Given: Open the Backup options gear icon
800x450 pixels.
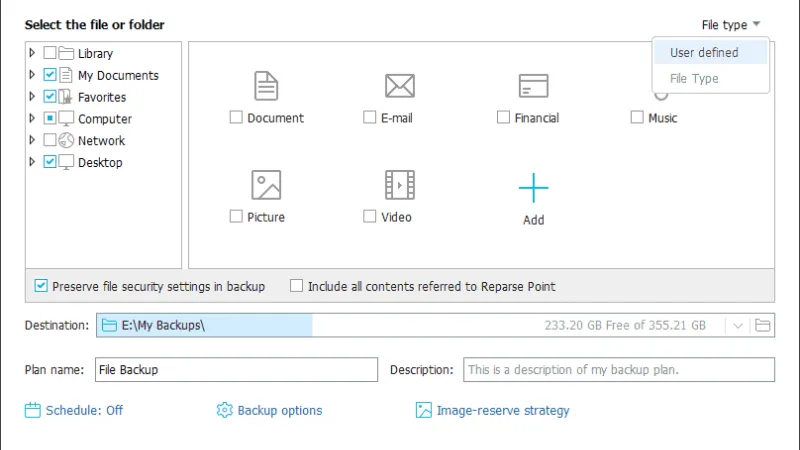Looking at the screenshot, I should pos(224,410).
